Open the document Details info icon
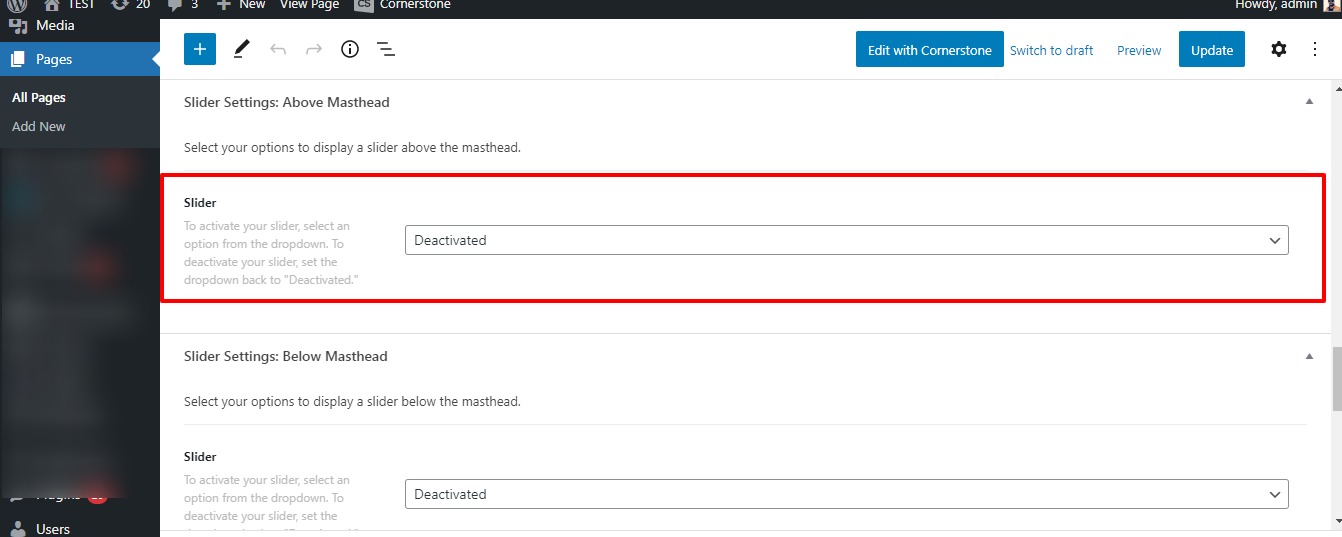This screenshot has width=1342, height=537. [x=350, y=49]
